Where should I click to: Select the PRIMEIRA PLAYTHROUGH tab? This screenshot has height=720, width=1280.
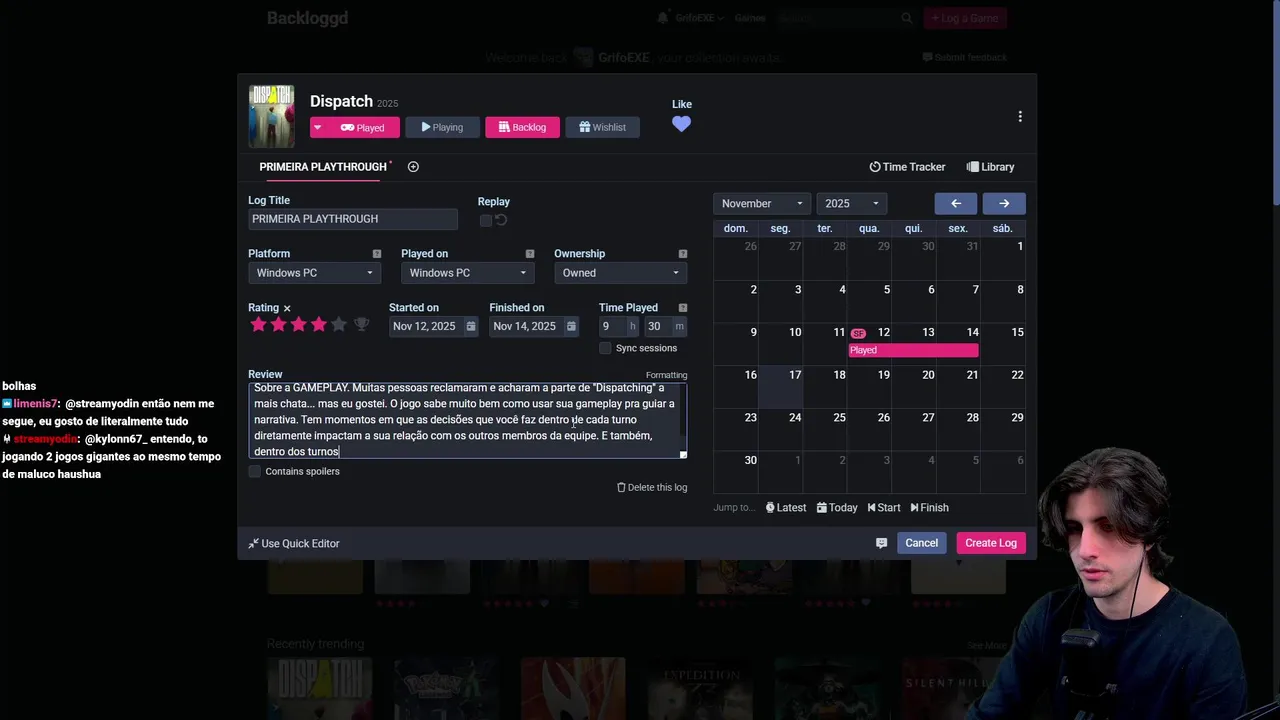(x=323, y=167)
